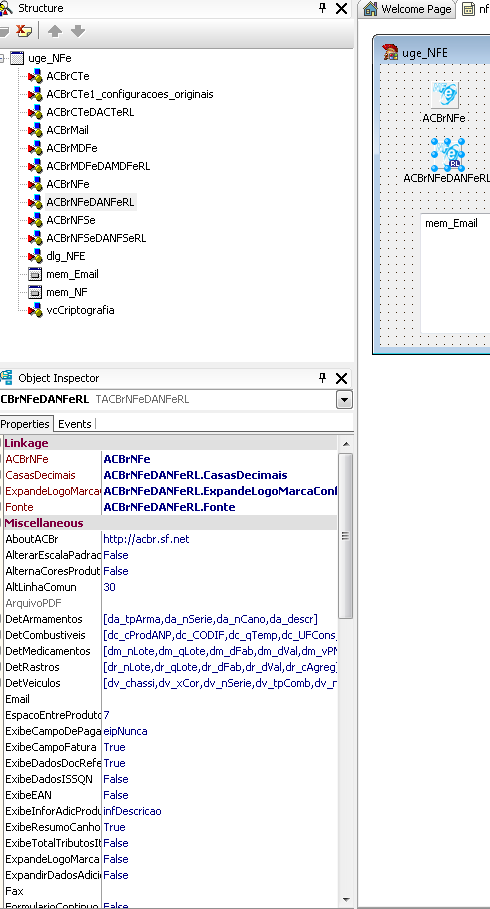Click the DetArmamentos set value

210,619
